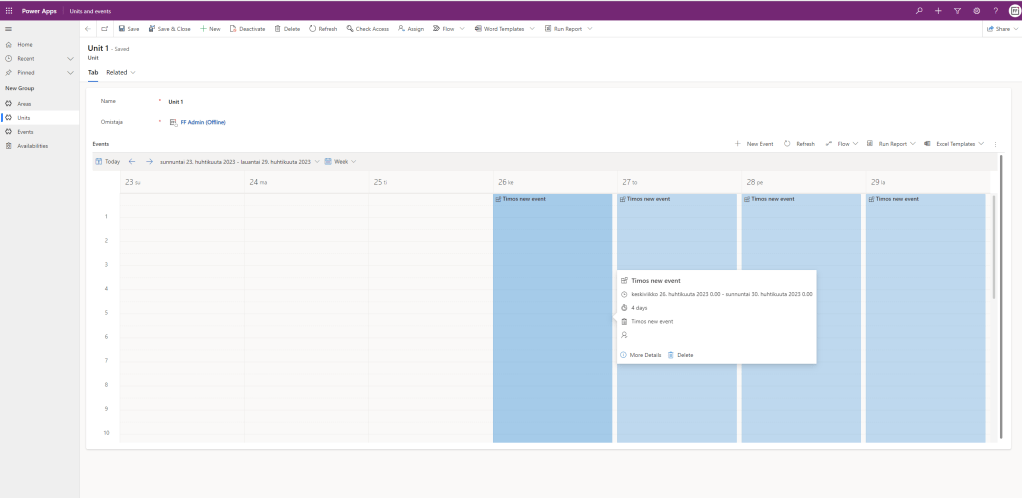Screen dimensions: 1022x498
Task: Expand the Recent section in sidebar
Action: [70, 59]
